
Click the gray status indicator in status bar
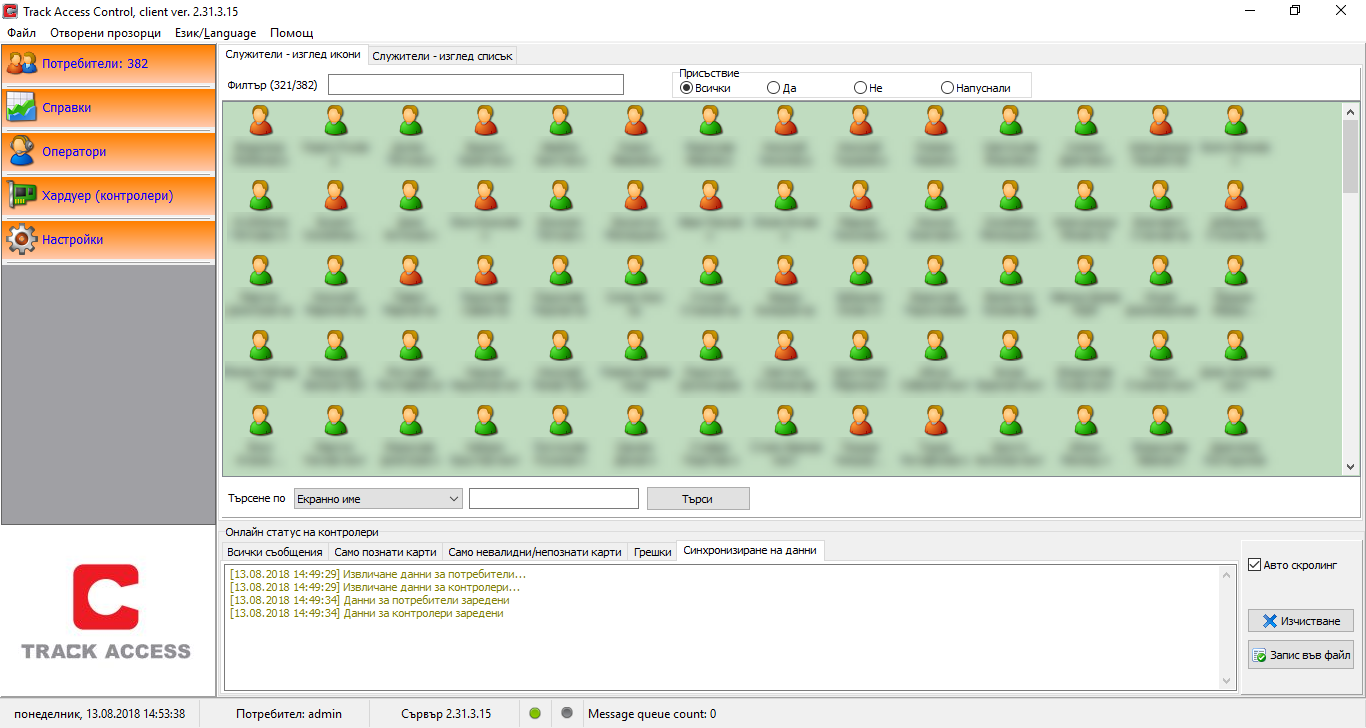coord(567,714)
